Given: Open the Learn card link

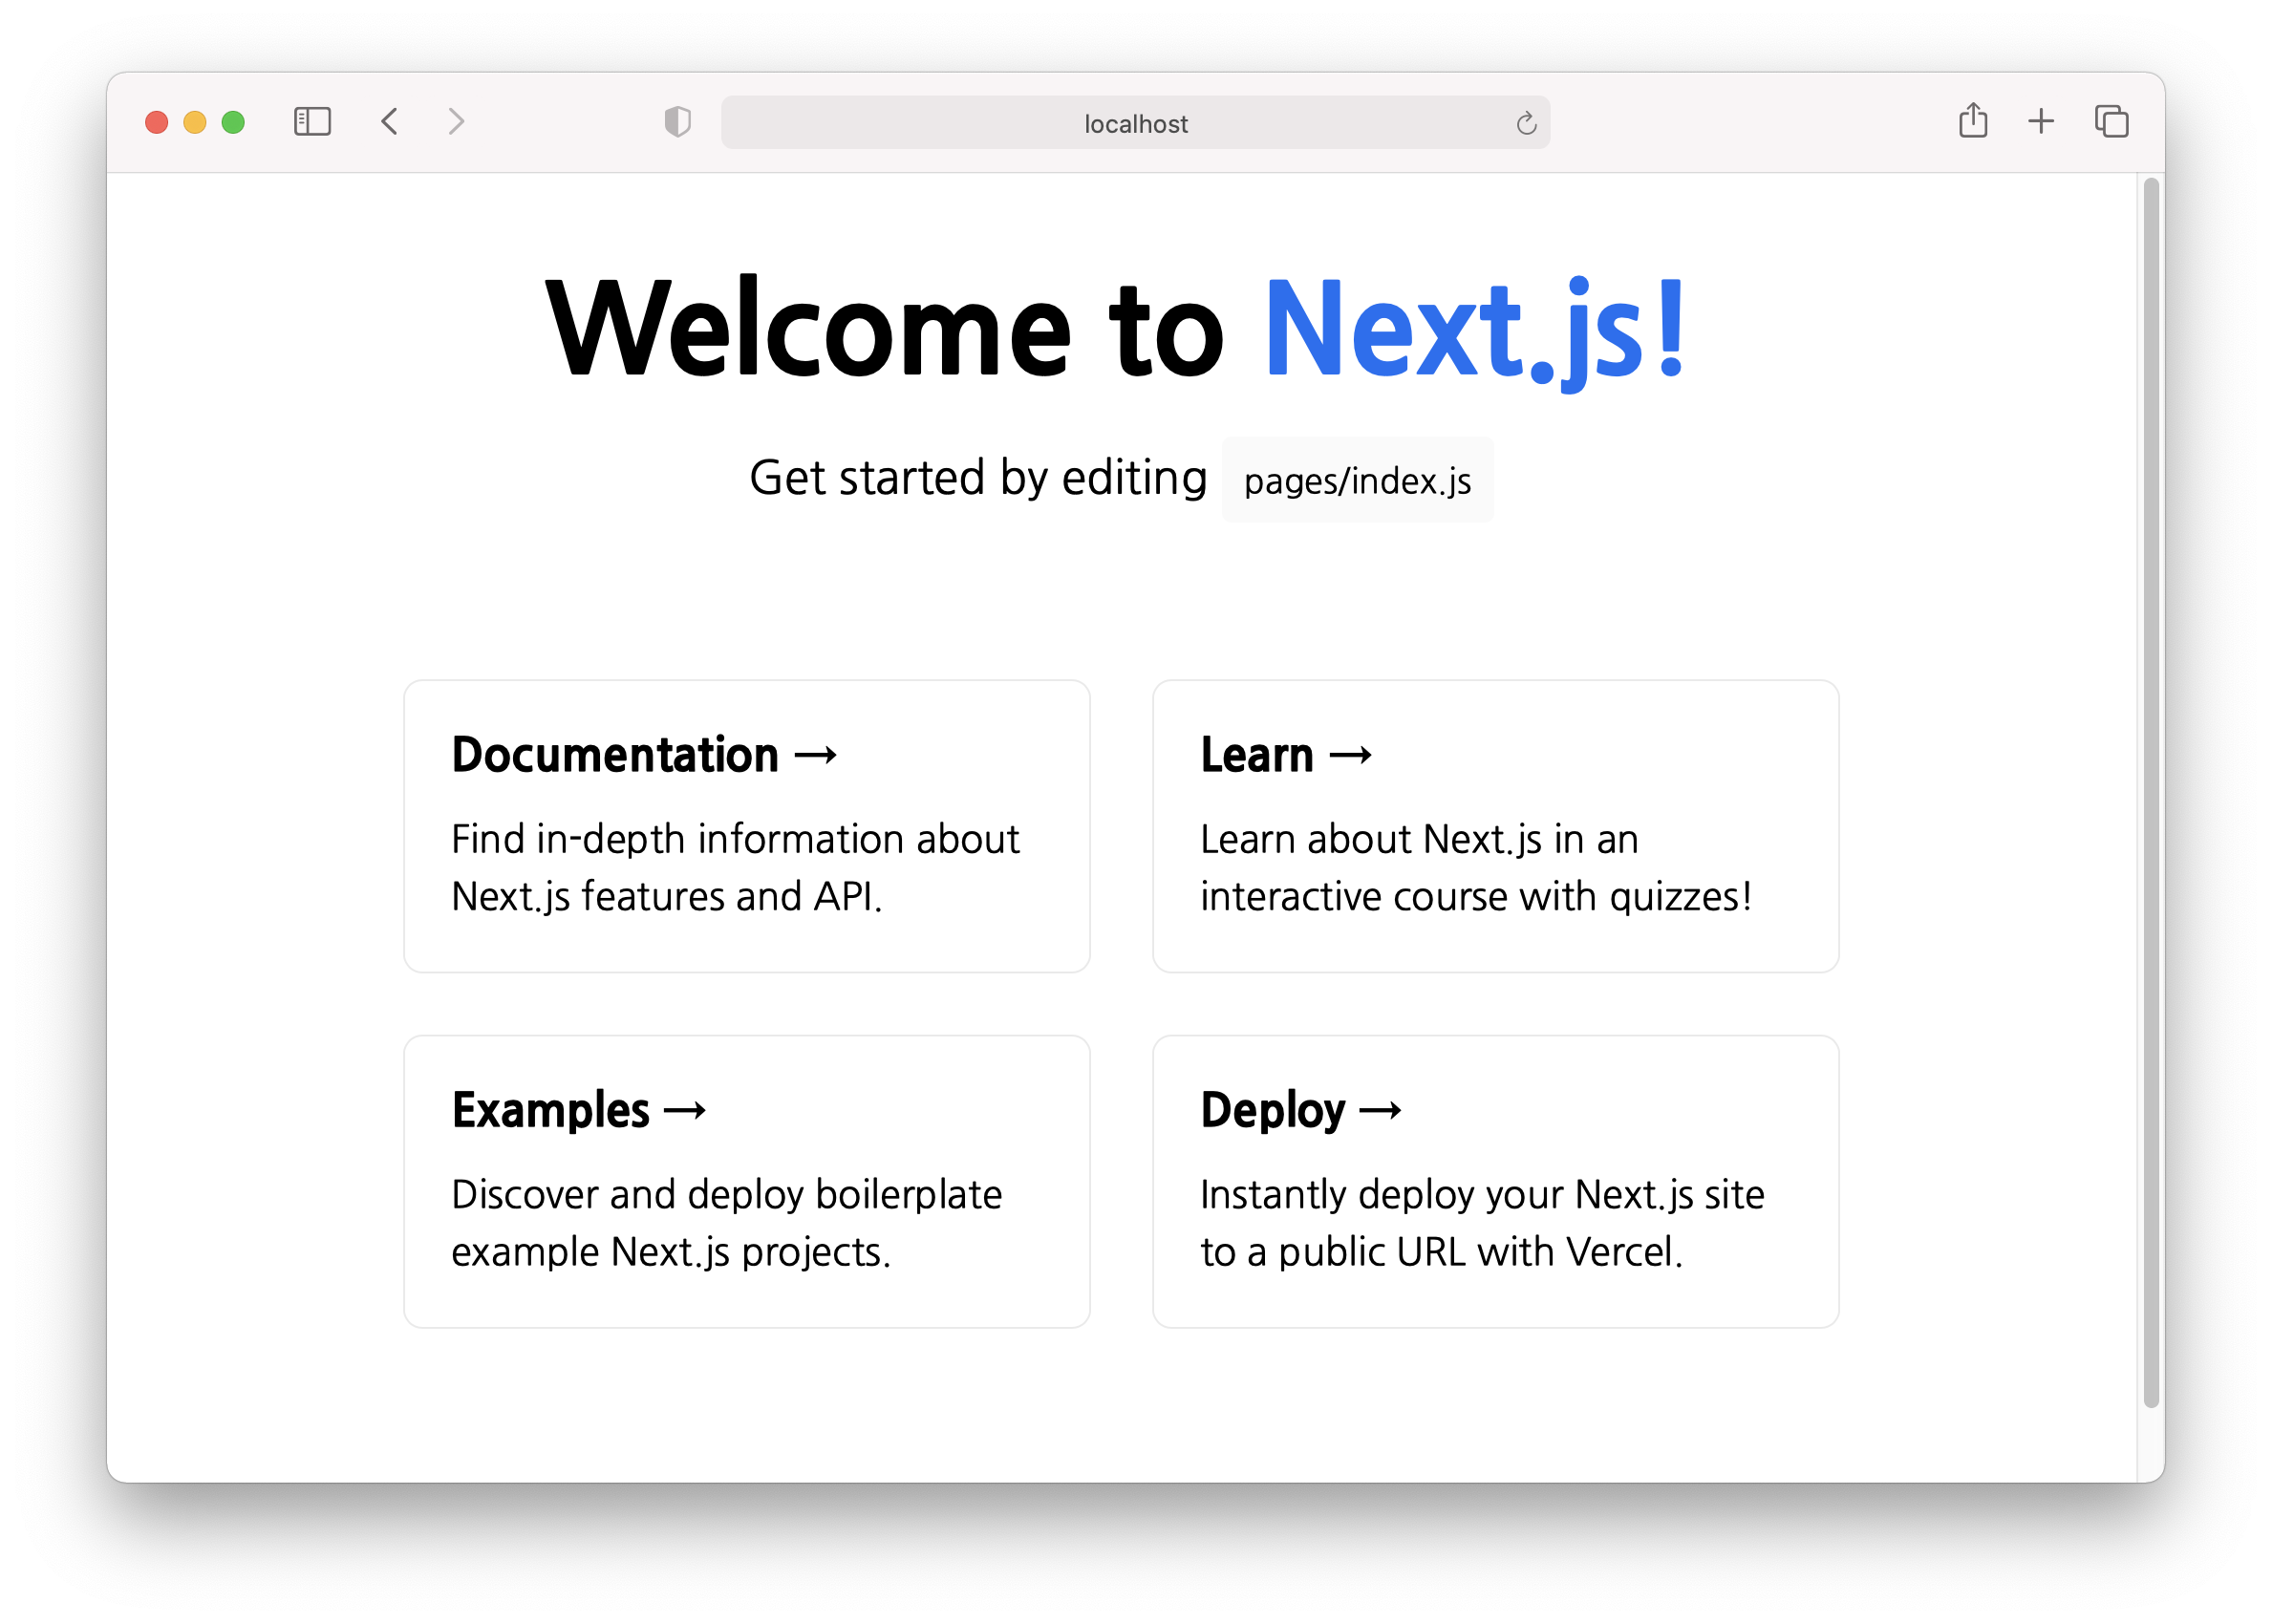Looking at the screenshot, I should tap(1495, 826).
